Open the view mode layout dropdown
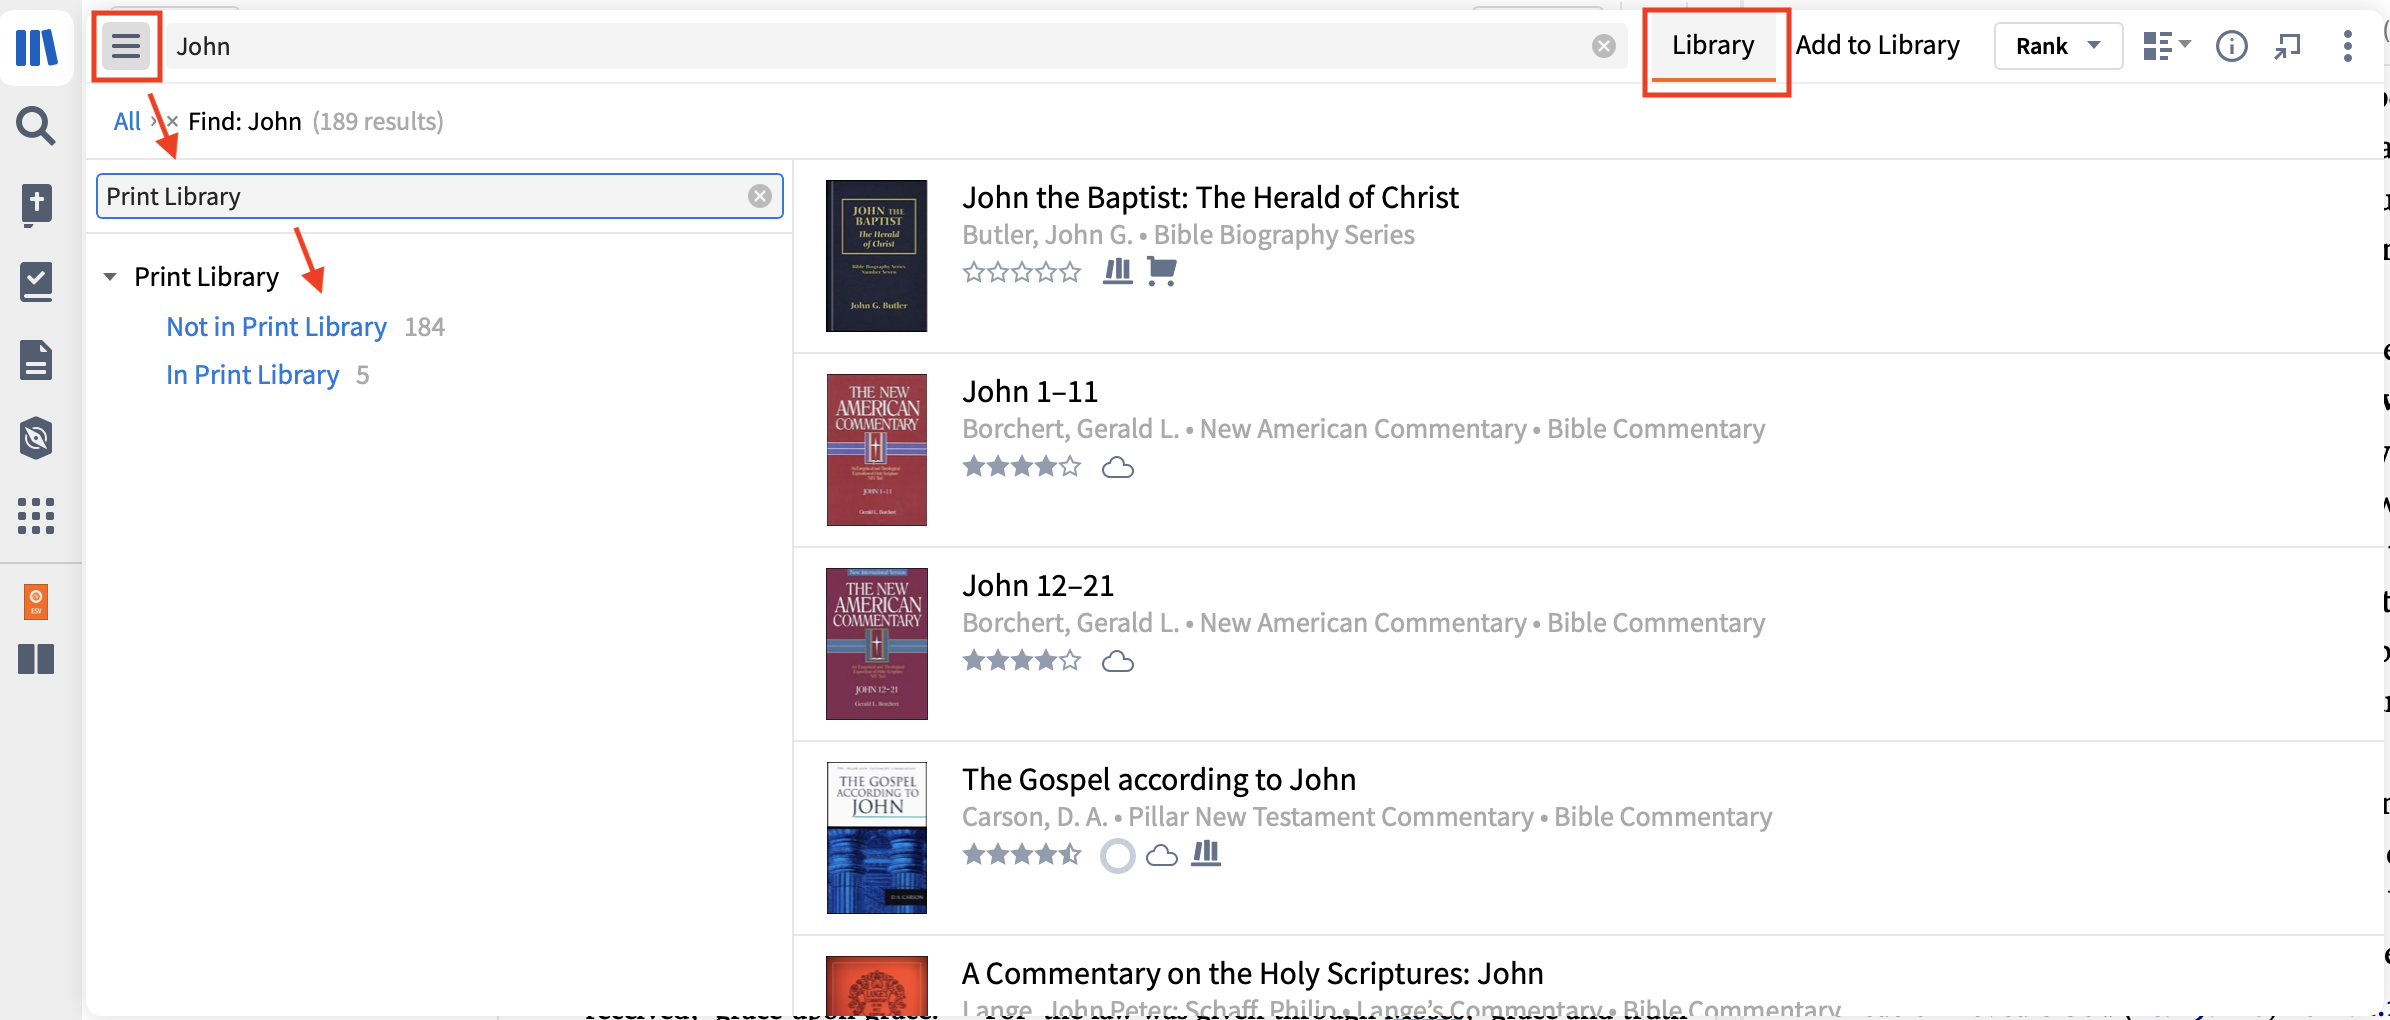 [x=2167, y=46]
